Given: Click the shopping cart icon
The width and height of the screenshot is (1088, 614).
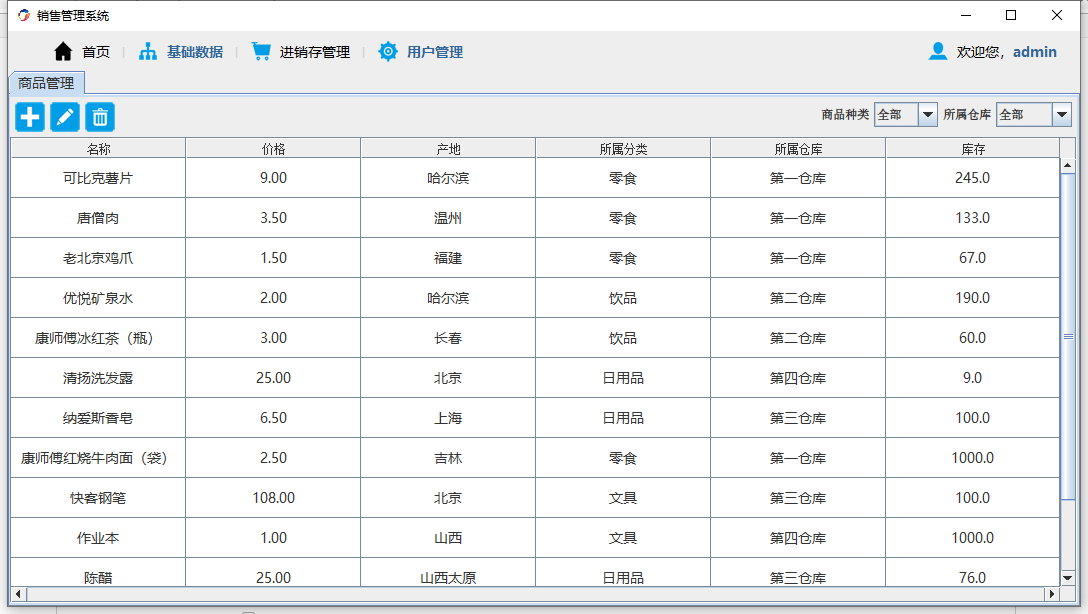Looking at the screenshot, I should (261, 51).
